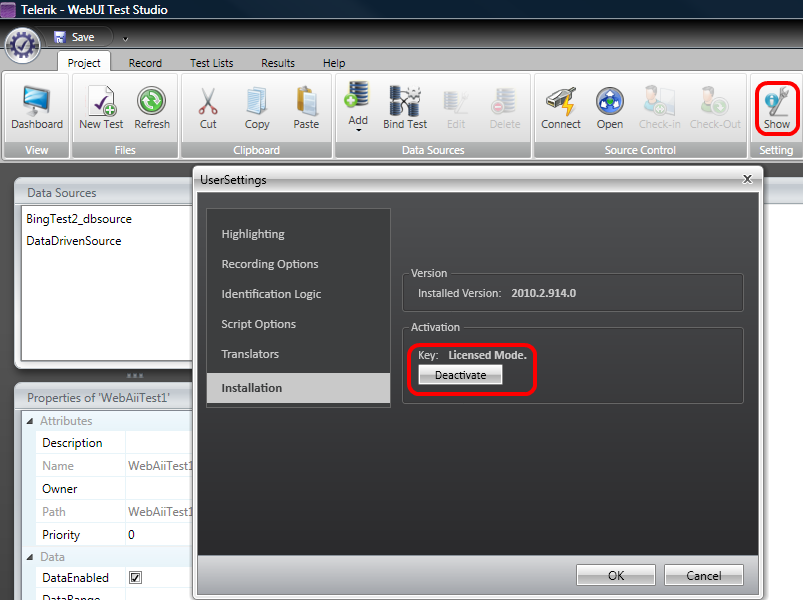Click the Deactivate license button
The height and width of the screenshot is (600, 803).
(x=460, y=375)
